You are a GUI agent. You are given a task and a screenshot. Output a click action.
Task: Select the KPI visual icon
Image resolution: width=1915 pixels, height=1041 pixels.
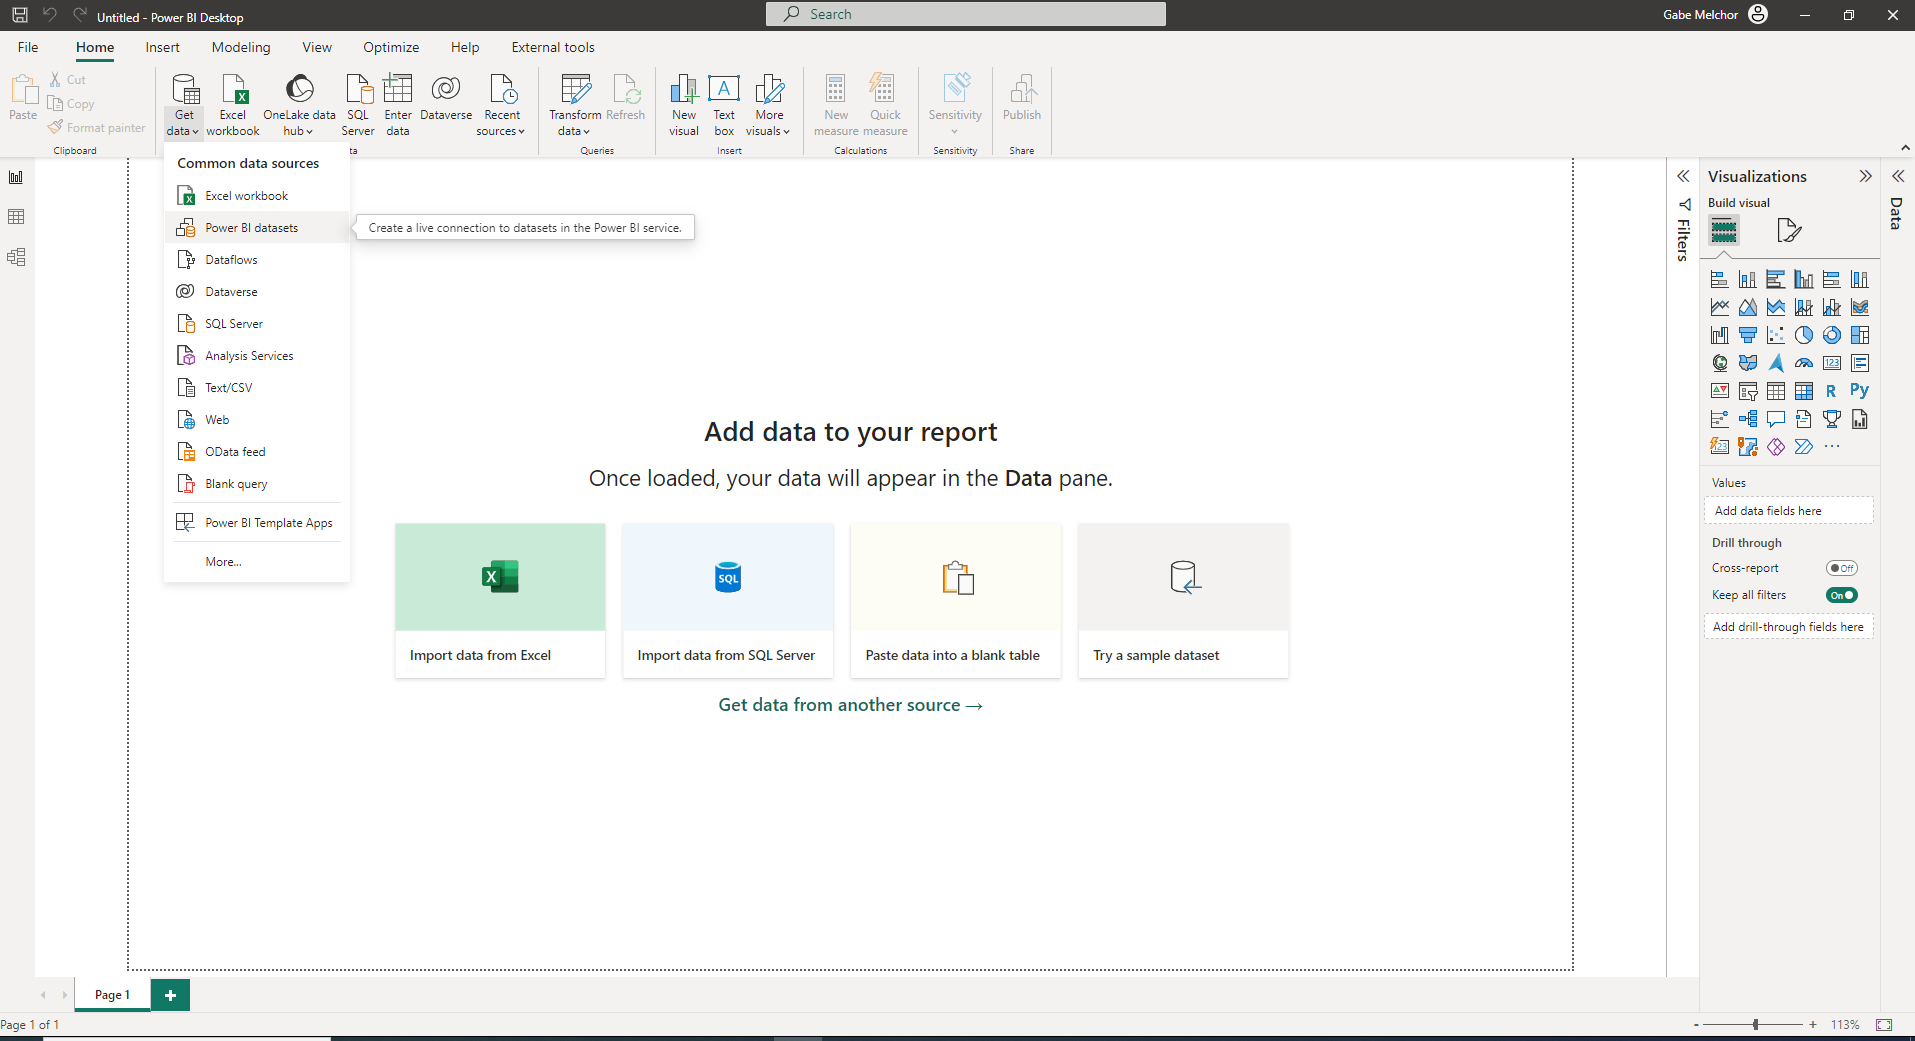(x=1719, y=391)
